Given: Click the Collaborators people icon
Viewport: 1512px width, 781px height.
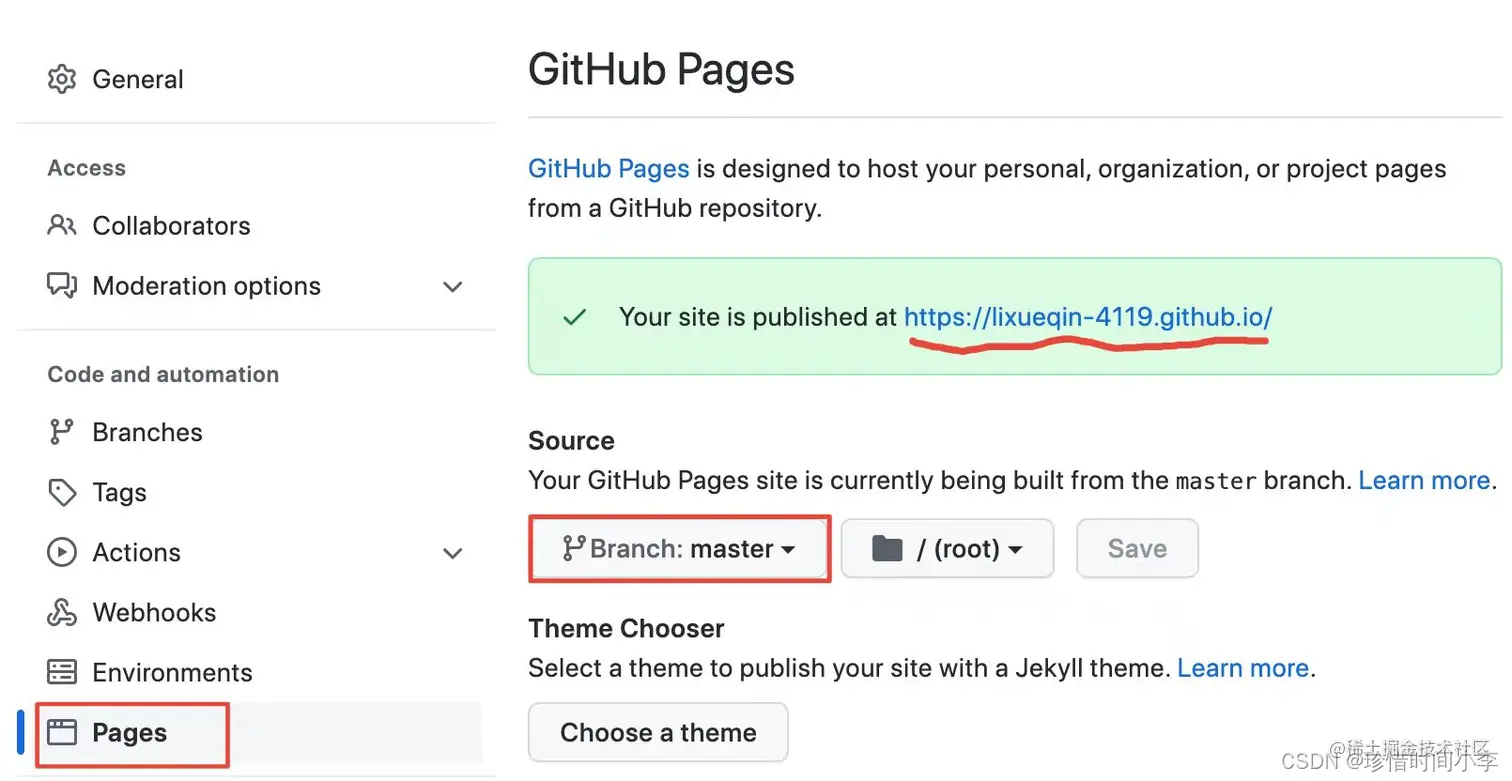Looking at the screenshot, I should (62, 226).
